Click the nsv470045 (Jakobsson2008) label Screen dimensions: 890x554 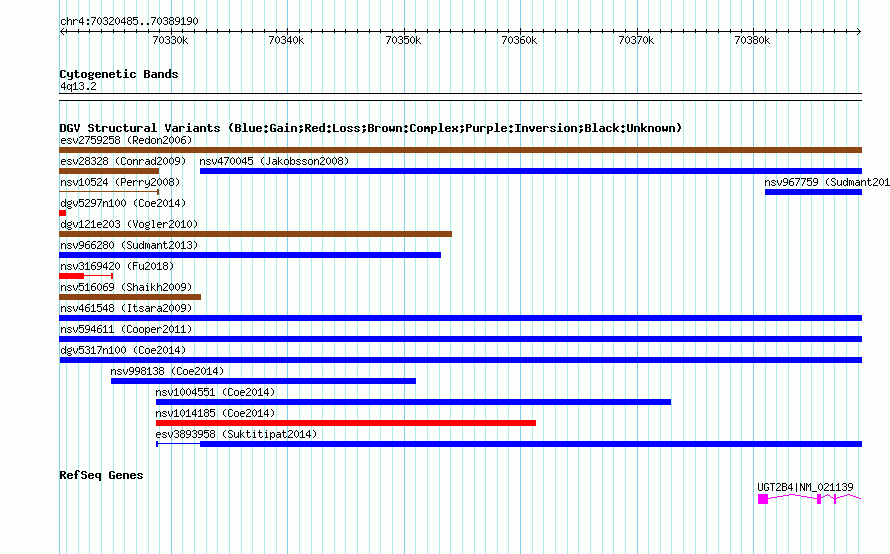click(274, 161)
